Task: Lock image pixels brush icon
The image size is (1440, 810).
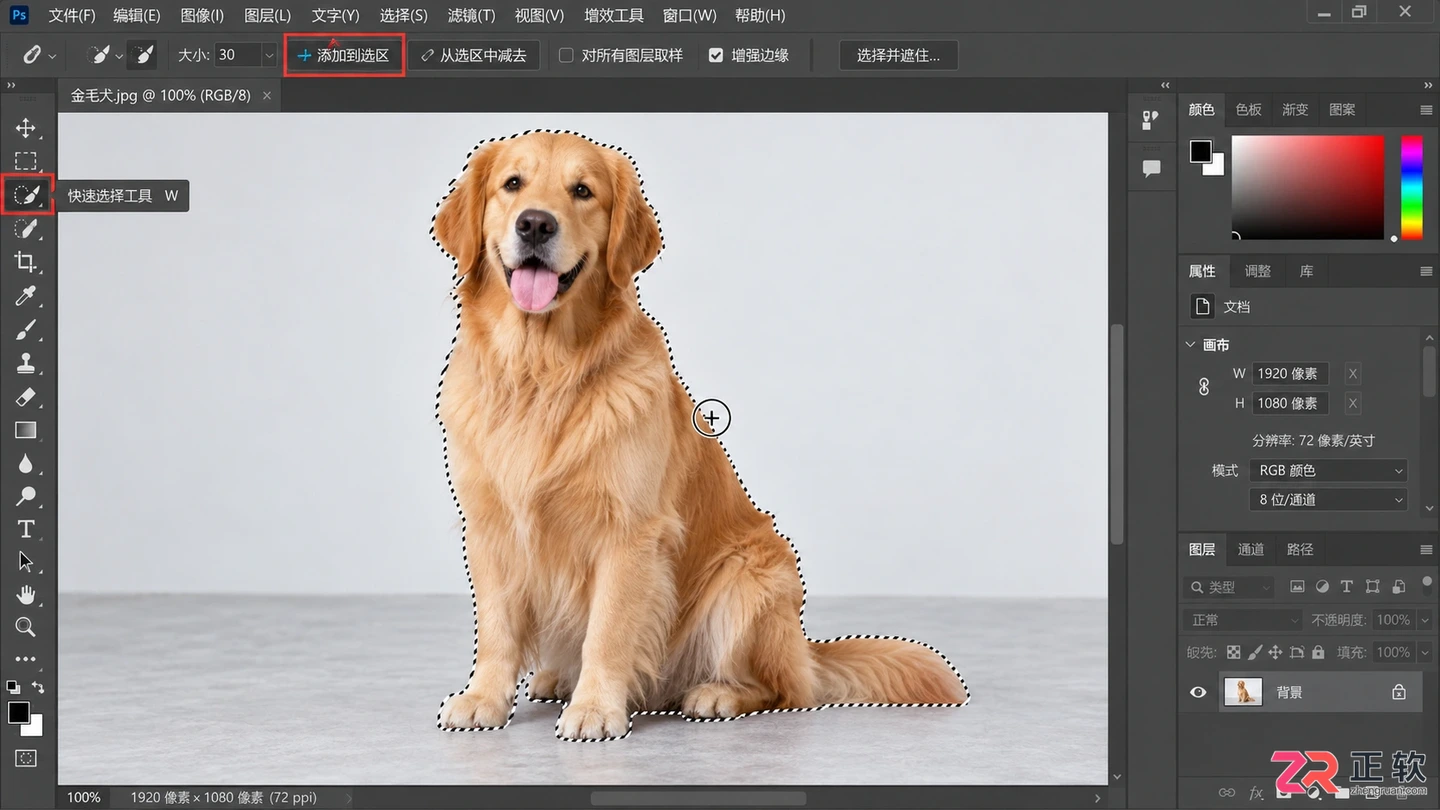Action: pyautogui.click(x=1254, y=652)
